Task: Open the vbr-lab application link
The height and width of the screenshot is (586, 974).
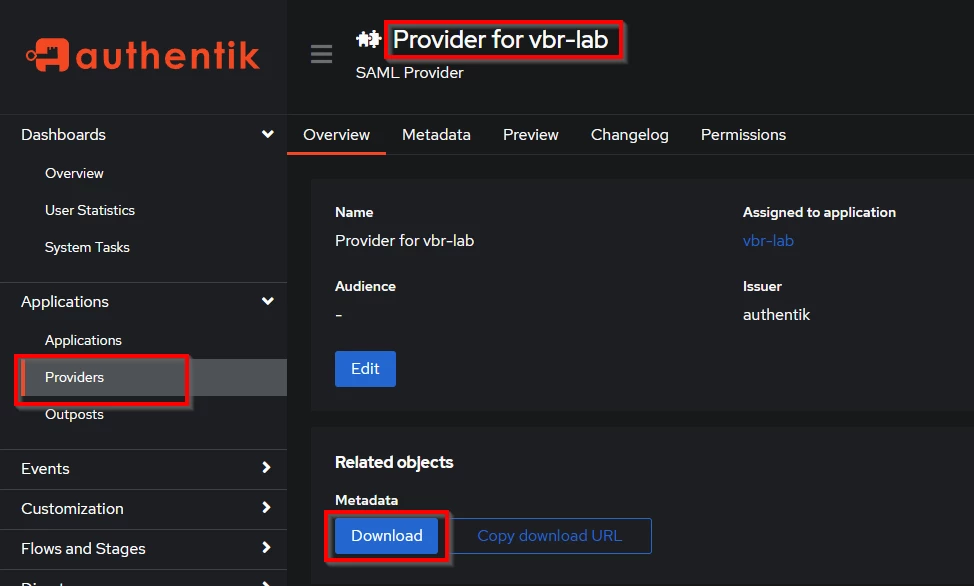Action: (768, 240)
